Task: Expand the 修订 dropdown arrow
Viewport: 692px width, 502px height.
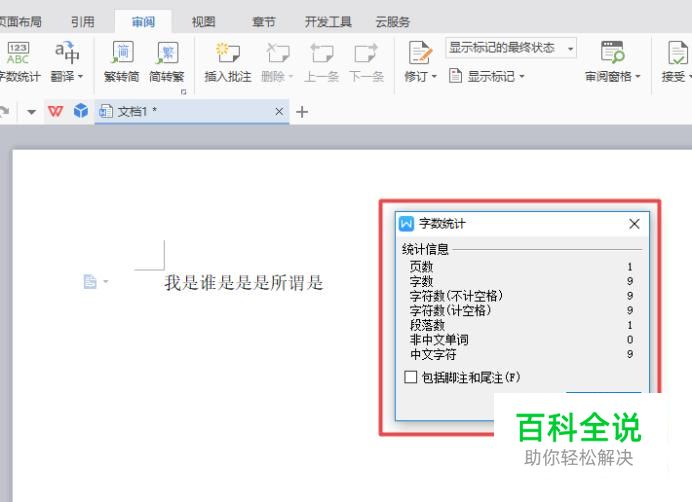Action: [434, 76]
